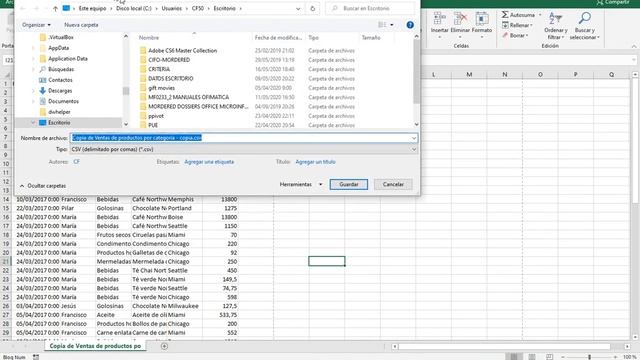
Task: Click the file name input field
Action: 244,138
